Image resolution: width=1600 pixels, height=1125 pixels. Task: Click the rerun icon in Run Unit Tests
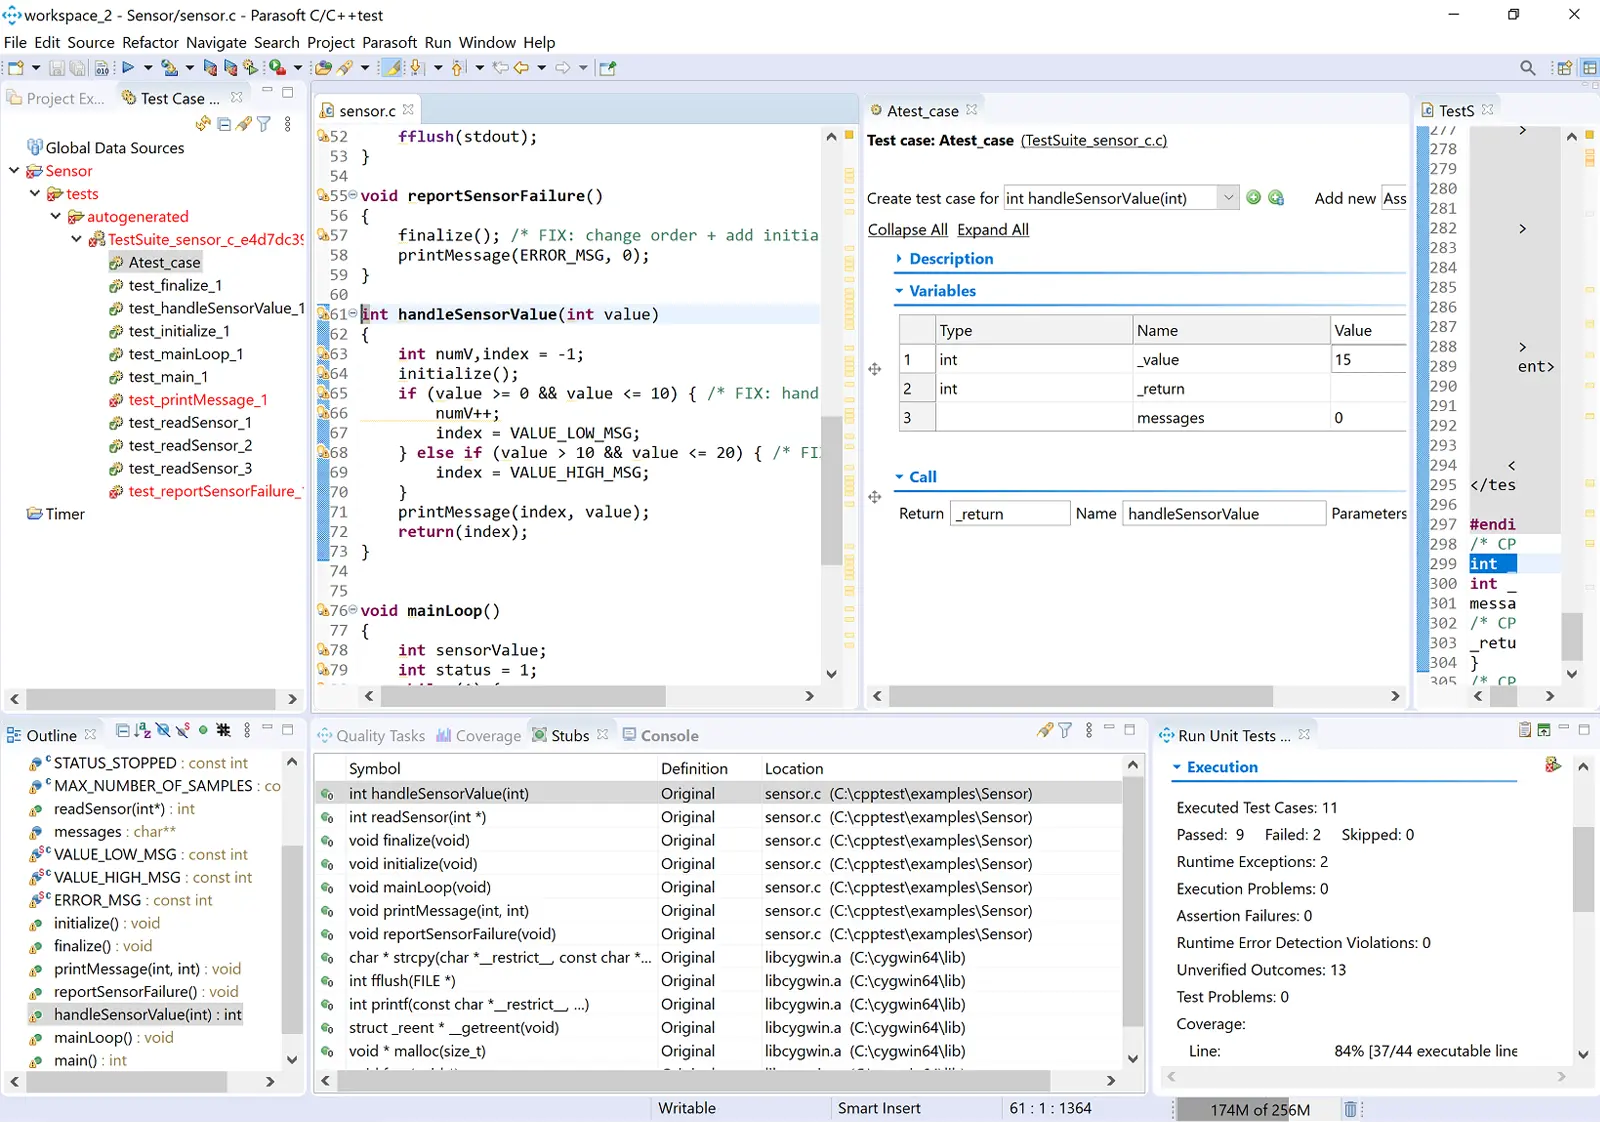pyautogui.click(x=1552, y=765)
